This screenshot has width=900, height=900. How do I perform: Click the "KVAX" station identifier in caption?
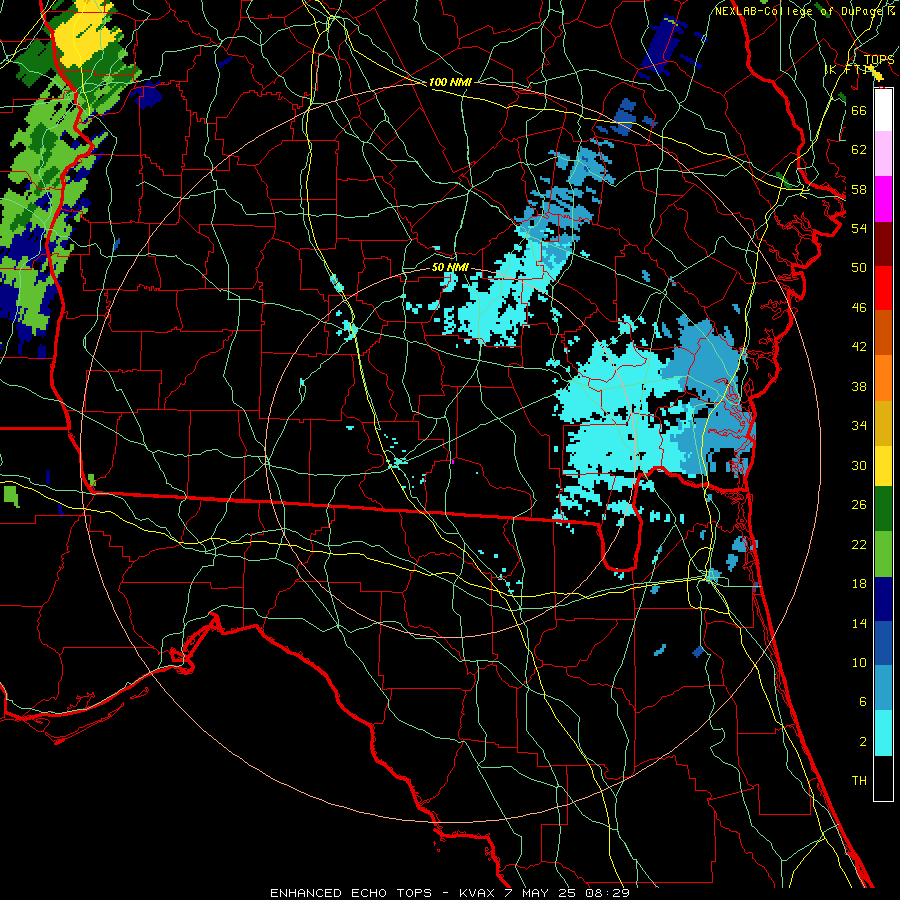click(x=479, y=893)
